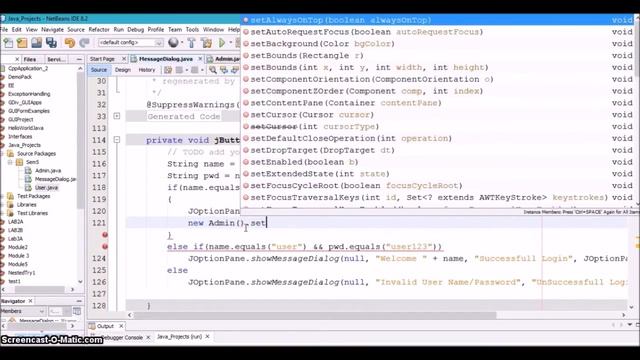Close the MessageDialog.java tab
The image size is (640, 360).
point(200,59)
